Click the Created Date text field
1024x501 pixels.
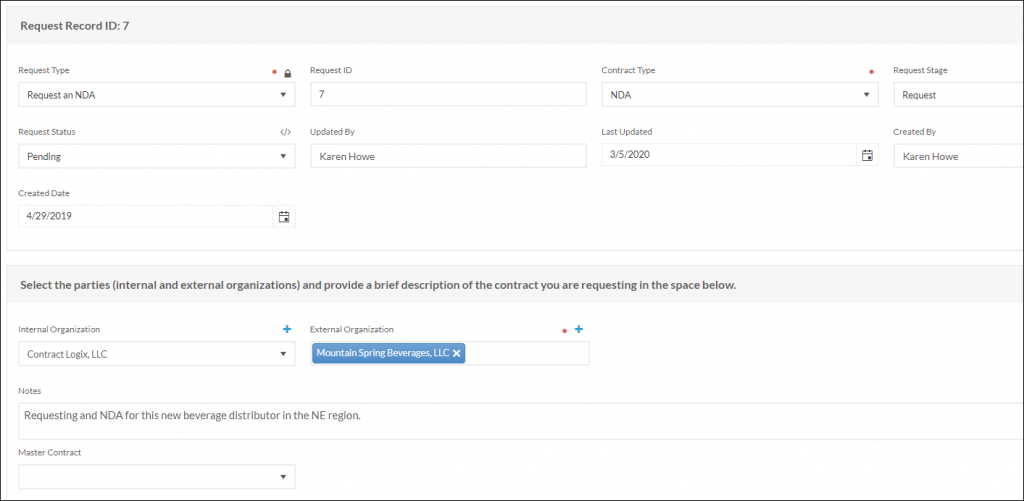pos(145,216)
